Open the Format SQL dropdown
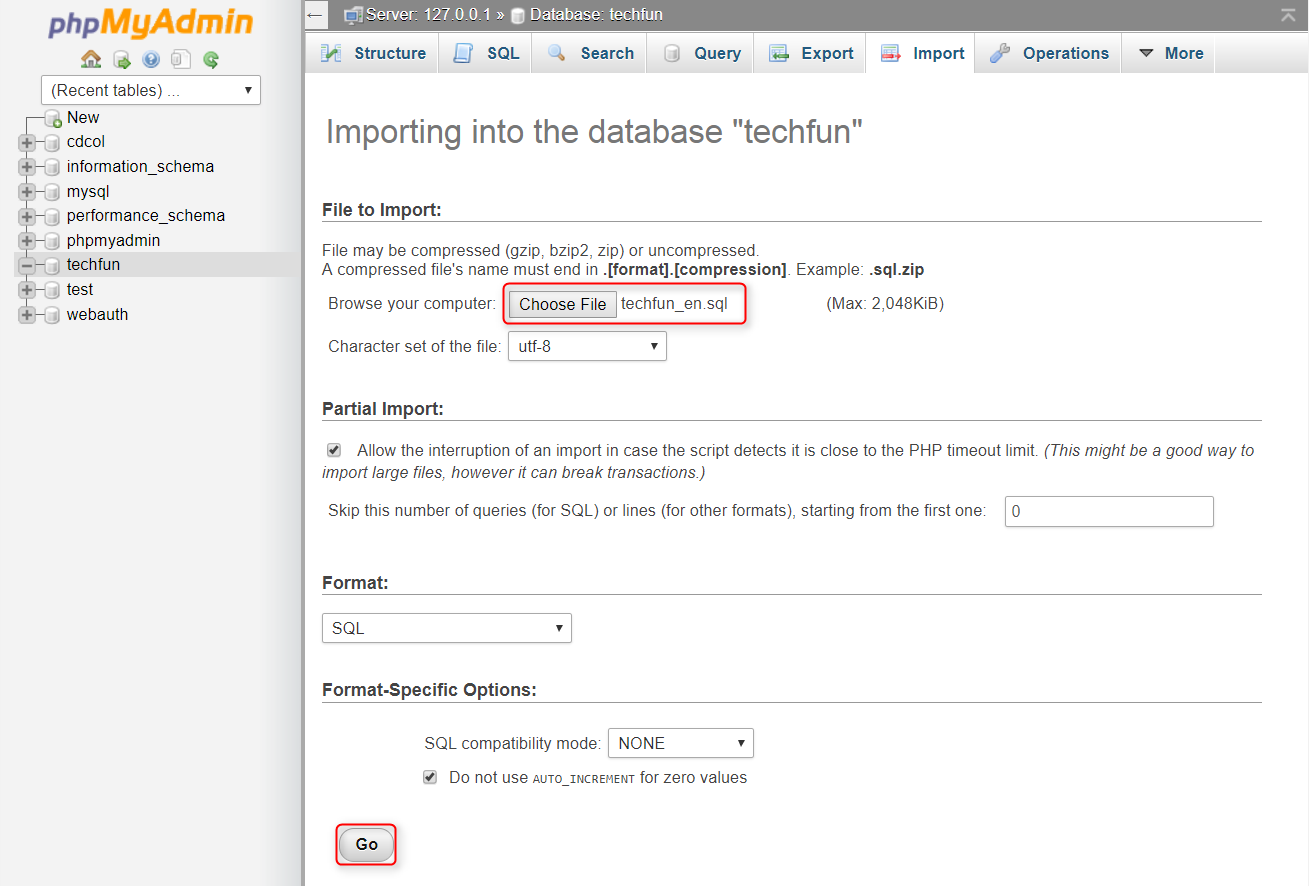Screen dimensions: 1309x886 [447, 628]
